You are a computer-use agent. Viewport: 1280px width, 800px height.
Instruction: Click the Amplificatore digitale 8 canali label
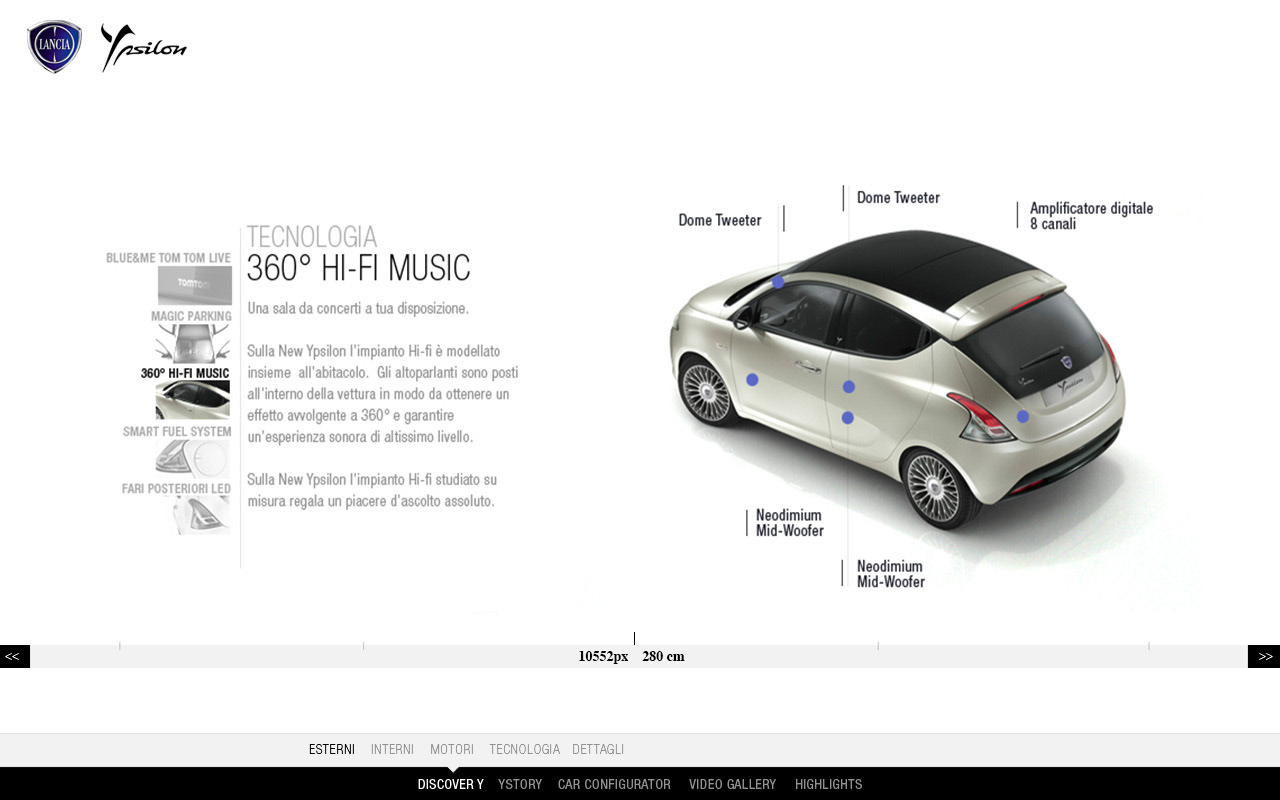pyautogui.click(x=1091, y=216)
